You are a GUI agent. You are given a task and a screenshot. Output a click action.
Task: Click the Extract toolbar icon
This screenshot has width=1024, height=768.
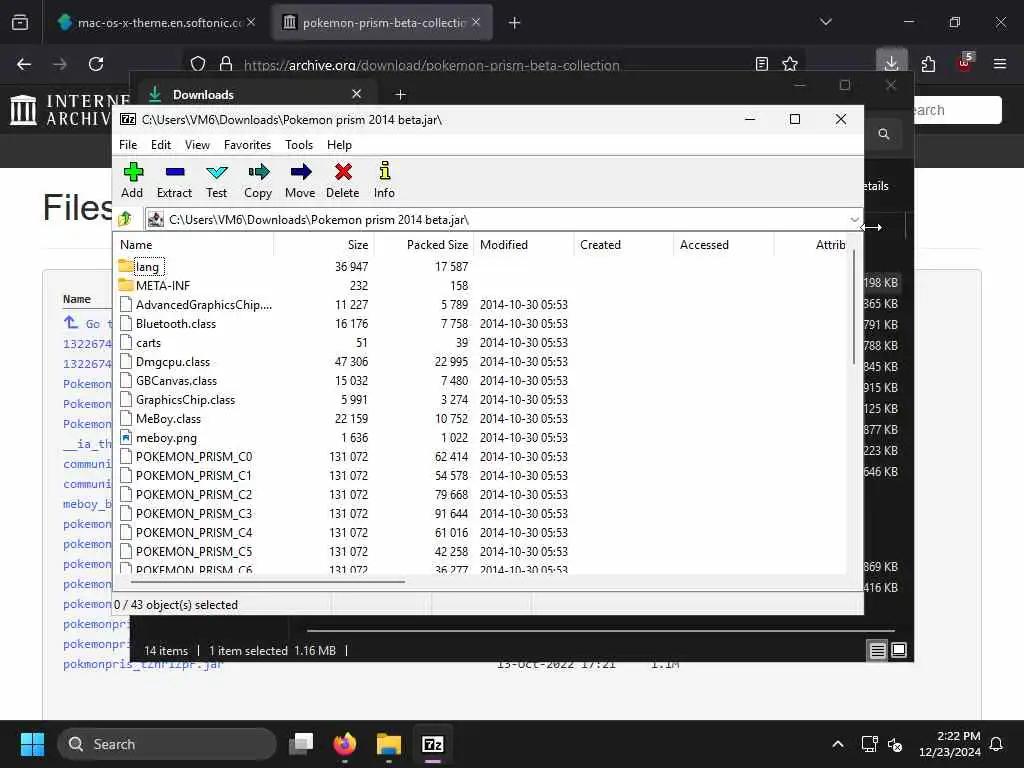[174, 172]
